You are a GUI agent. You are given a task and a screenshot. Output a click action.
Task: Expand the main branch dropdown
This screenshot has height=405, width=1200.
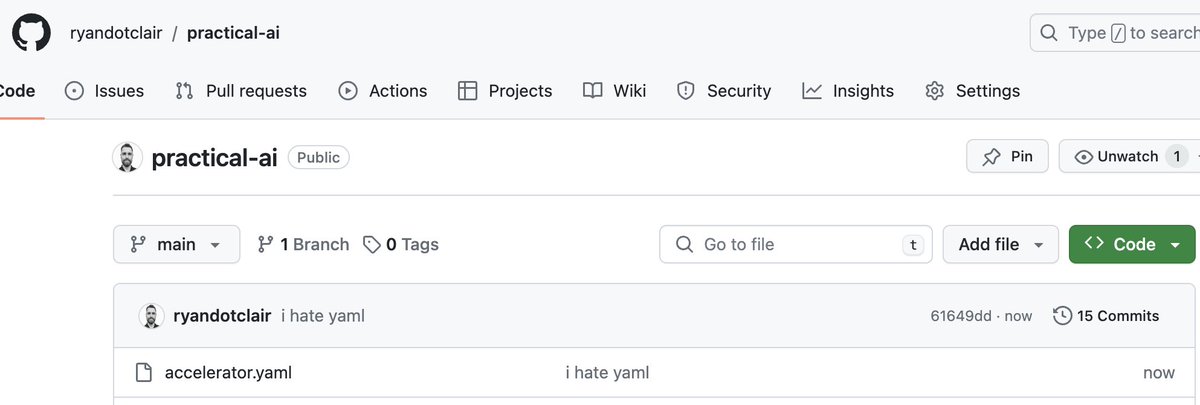pyautogui.click(x=177, y=244)
